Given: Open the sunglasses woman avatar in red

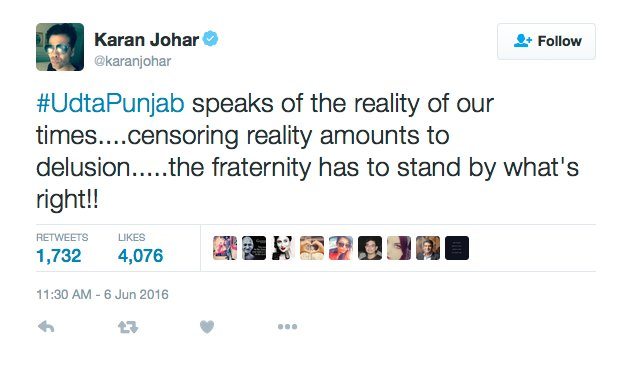Looking at the screenshot, I should coord(341,248).
